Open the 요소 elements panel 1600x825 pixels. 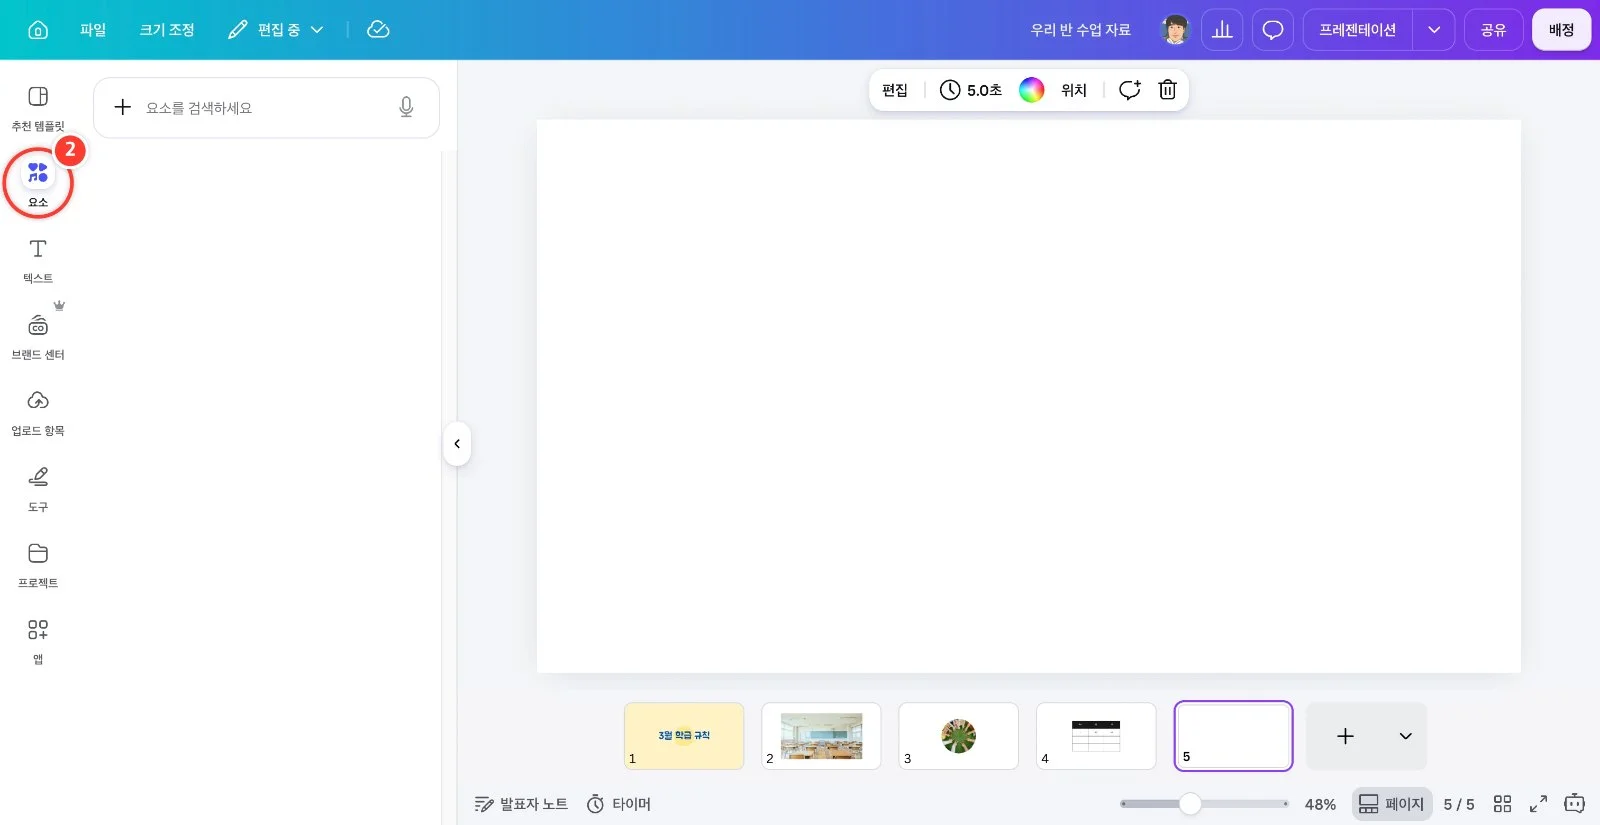(x=38, y=184)
